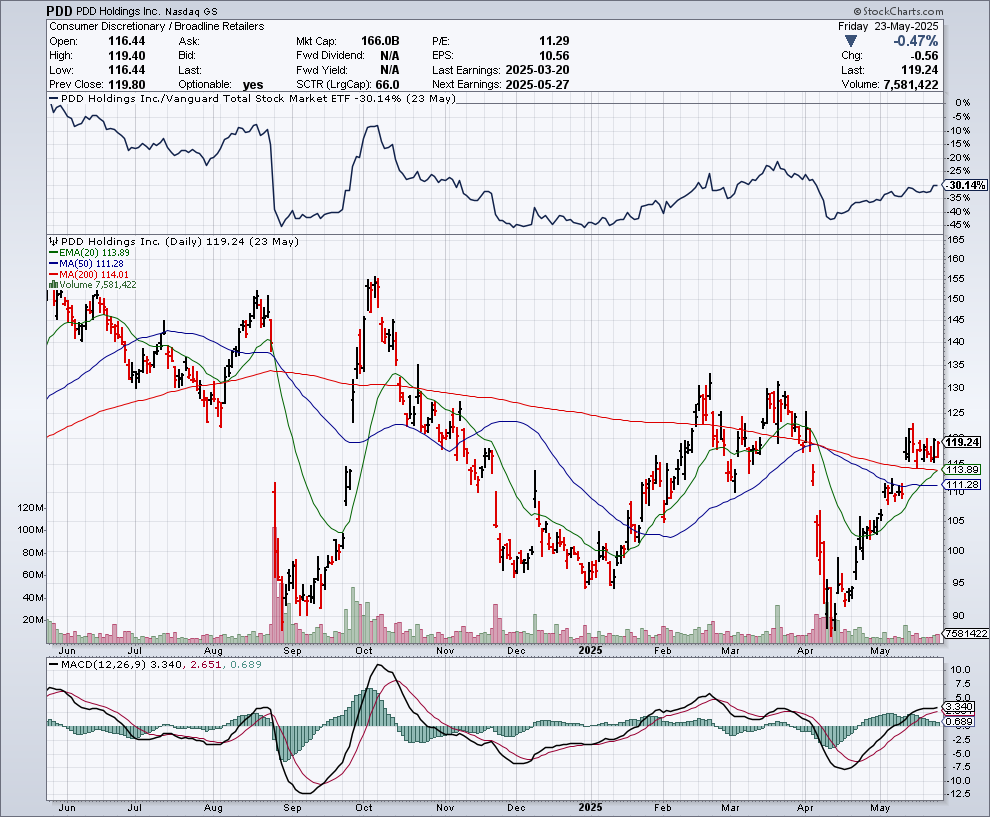
Task: Click the 120M label on the volume scale
Action: coord(32,508)
